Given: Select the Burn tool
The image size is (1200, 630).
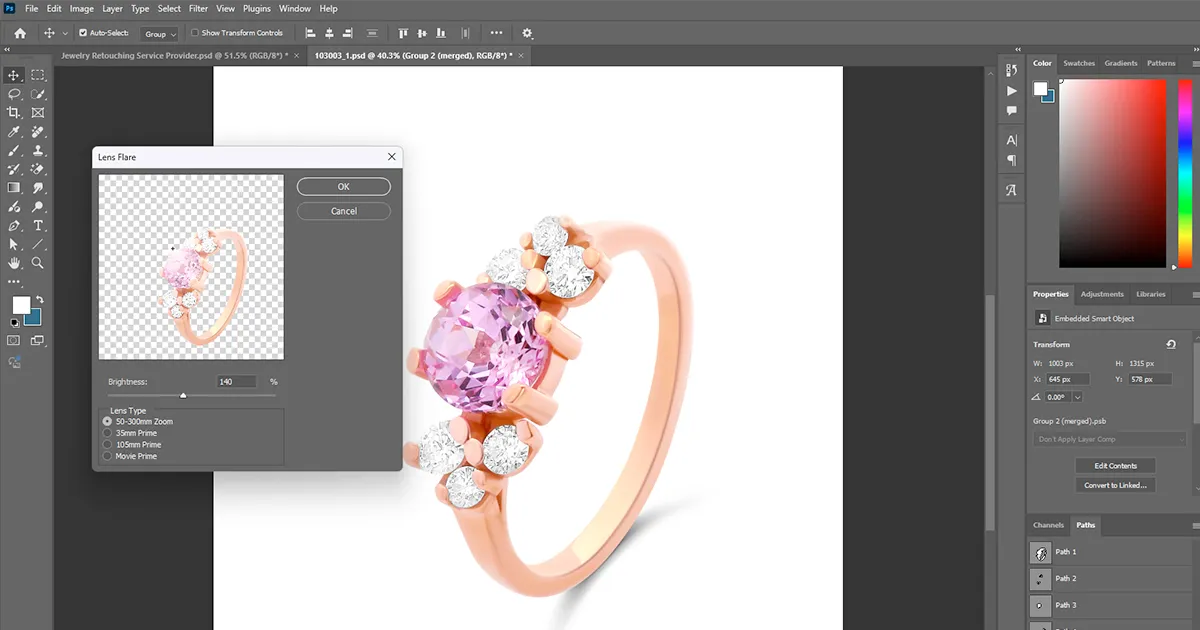Looking at the screenshot, I should click(x=14, y=207).
